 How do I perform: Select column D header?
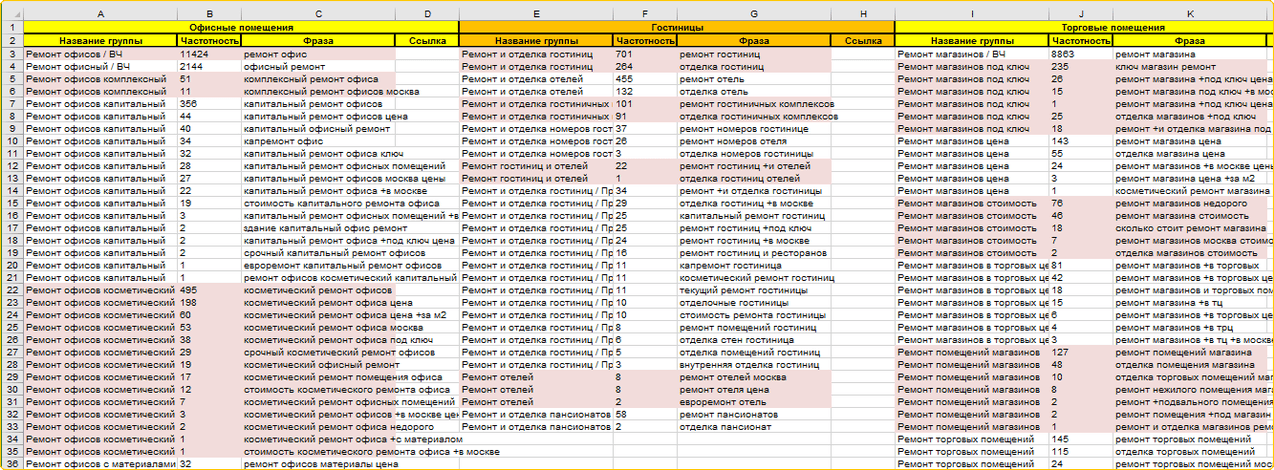(x=427, y=15)
